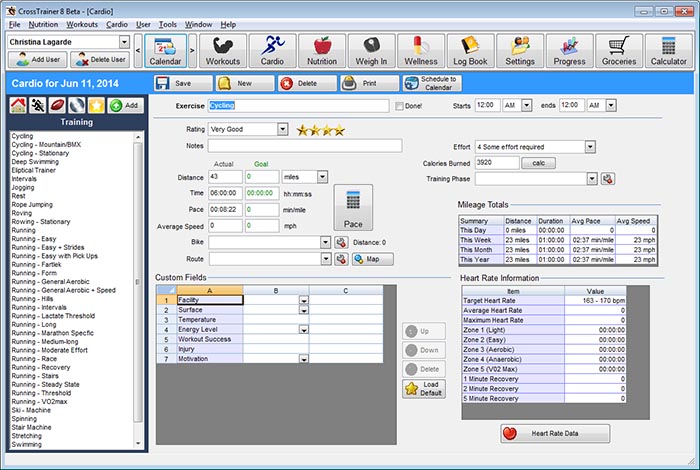This screenshot has height=470, width=700.
Task: Select the yellow star favorites icon
Action: click(96, 105)
